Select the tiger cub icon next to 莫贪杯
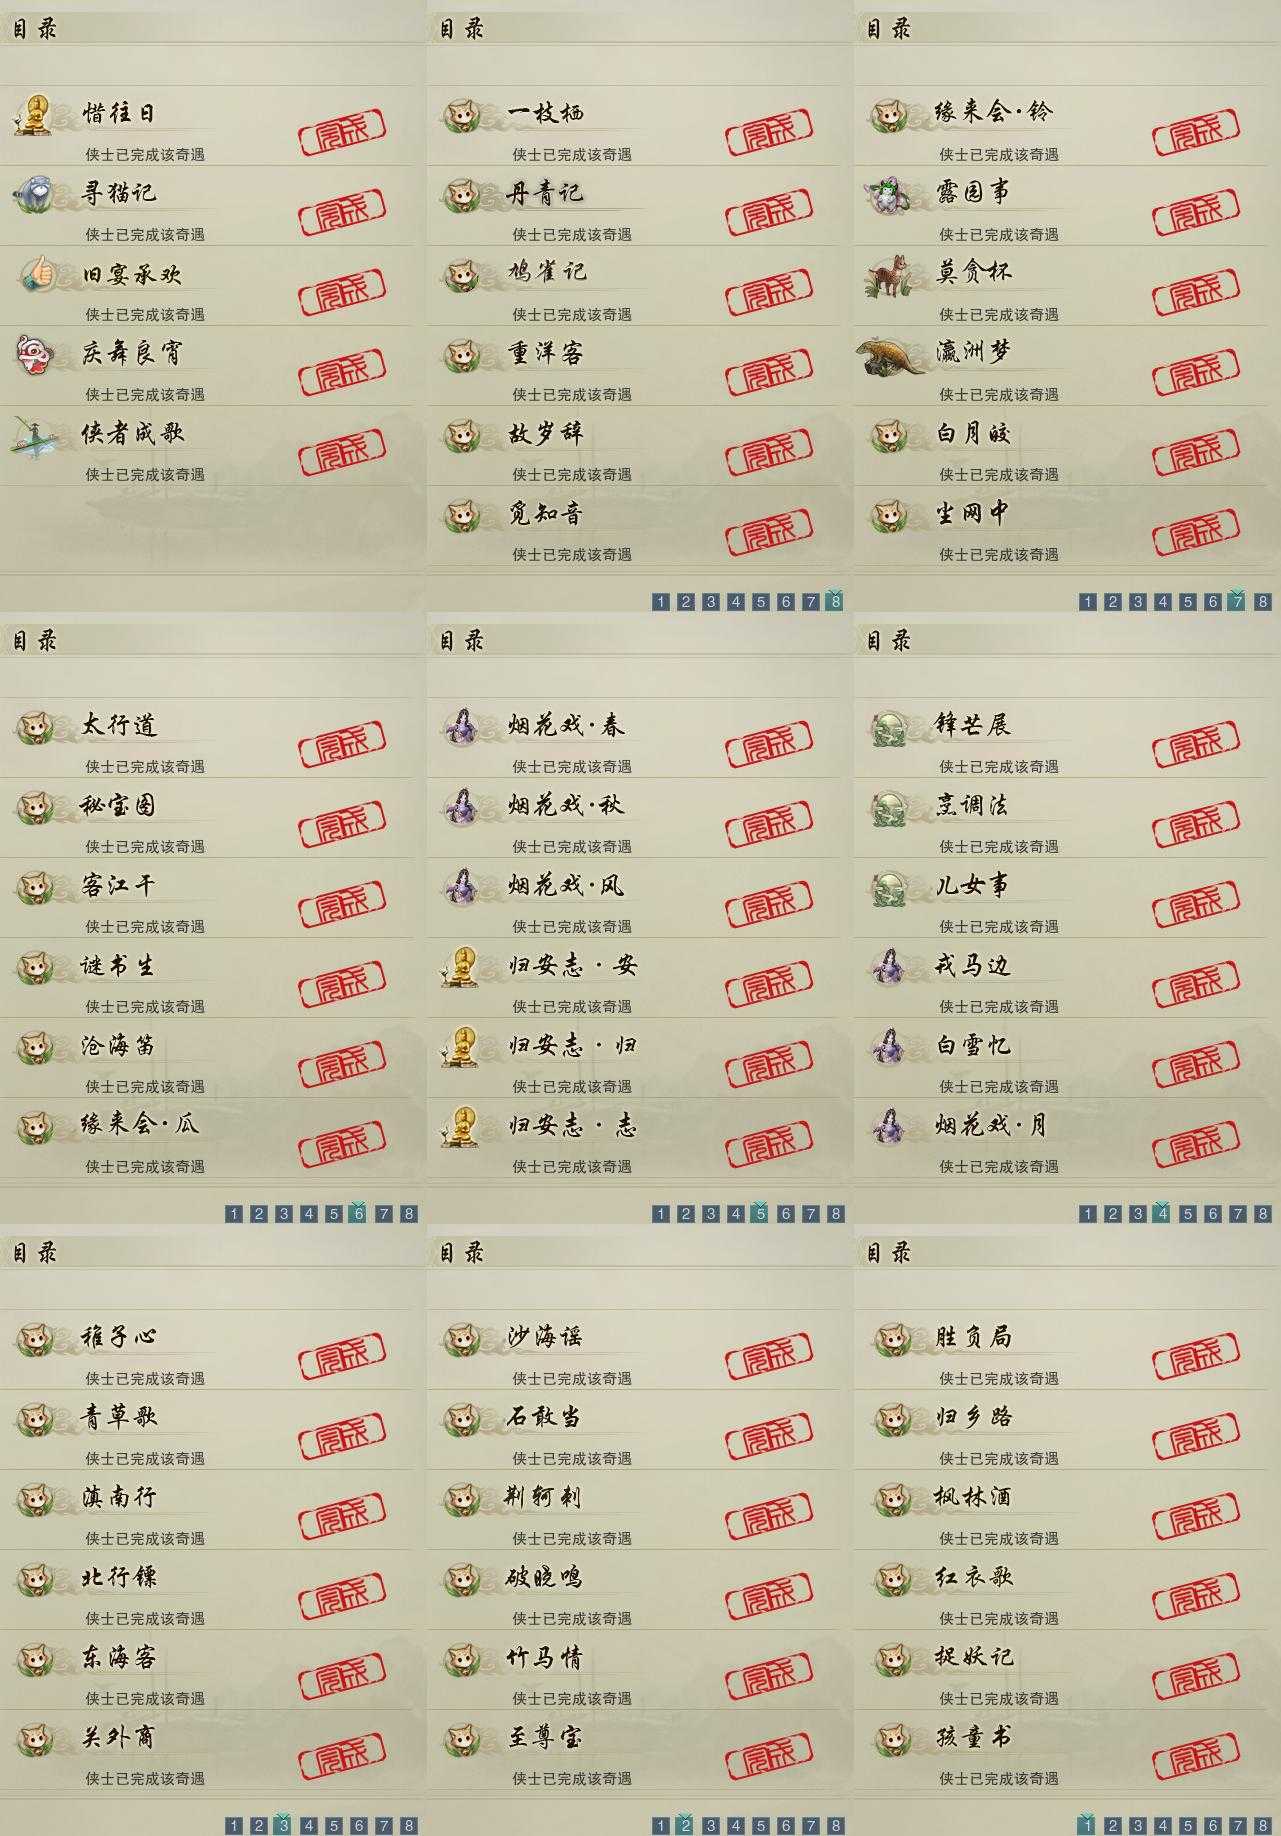The height and width of the screenshot is (1836, 1281). (x=888, y=275)
